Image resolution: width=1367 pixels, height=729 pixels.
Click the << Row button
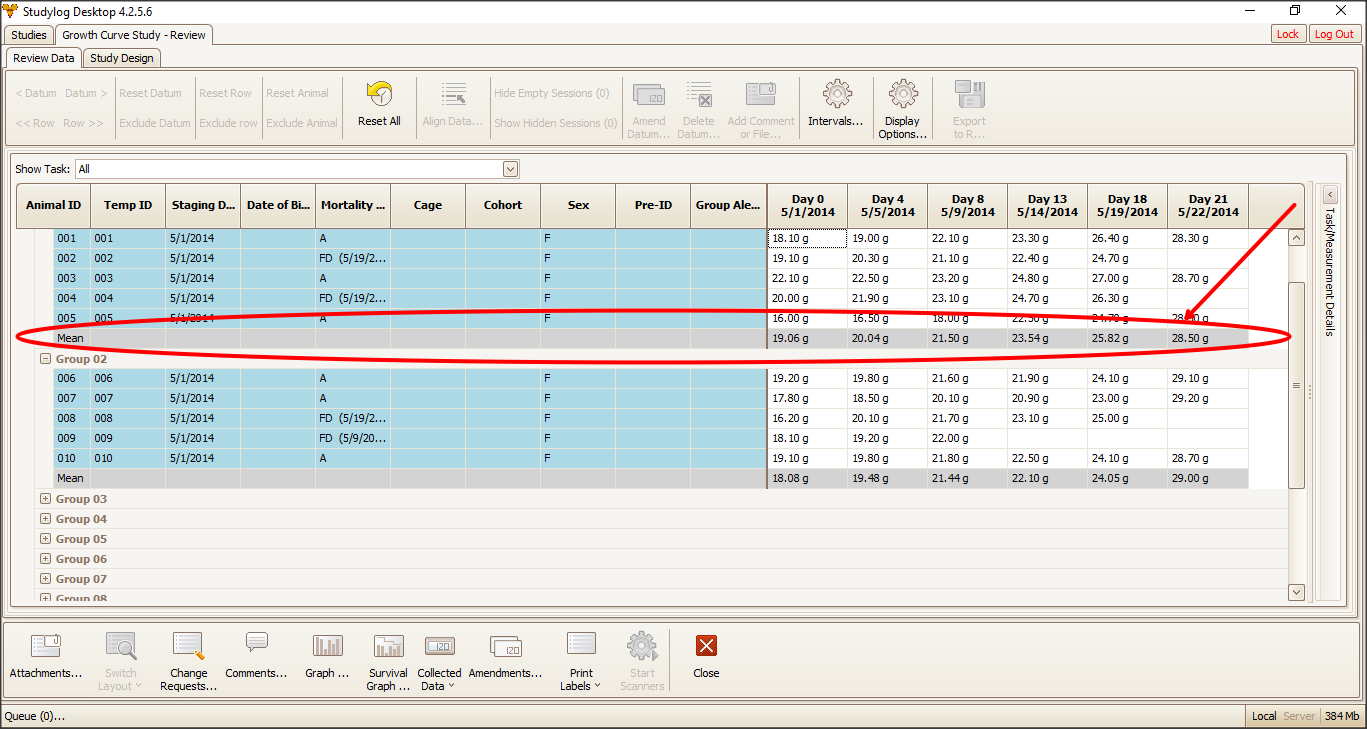(35, 123)
